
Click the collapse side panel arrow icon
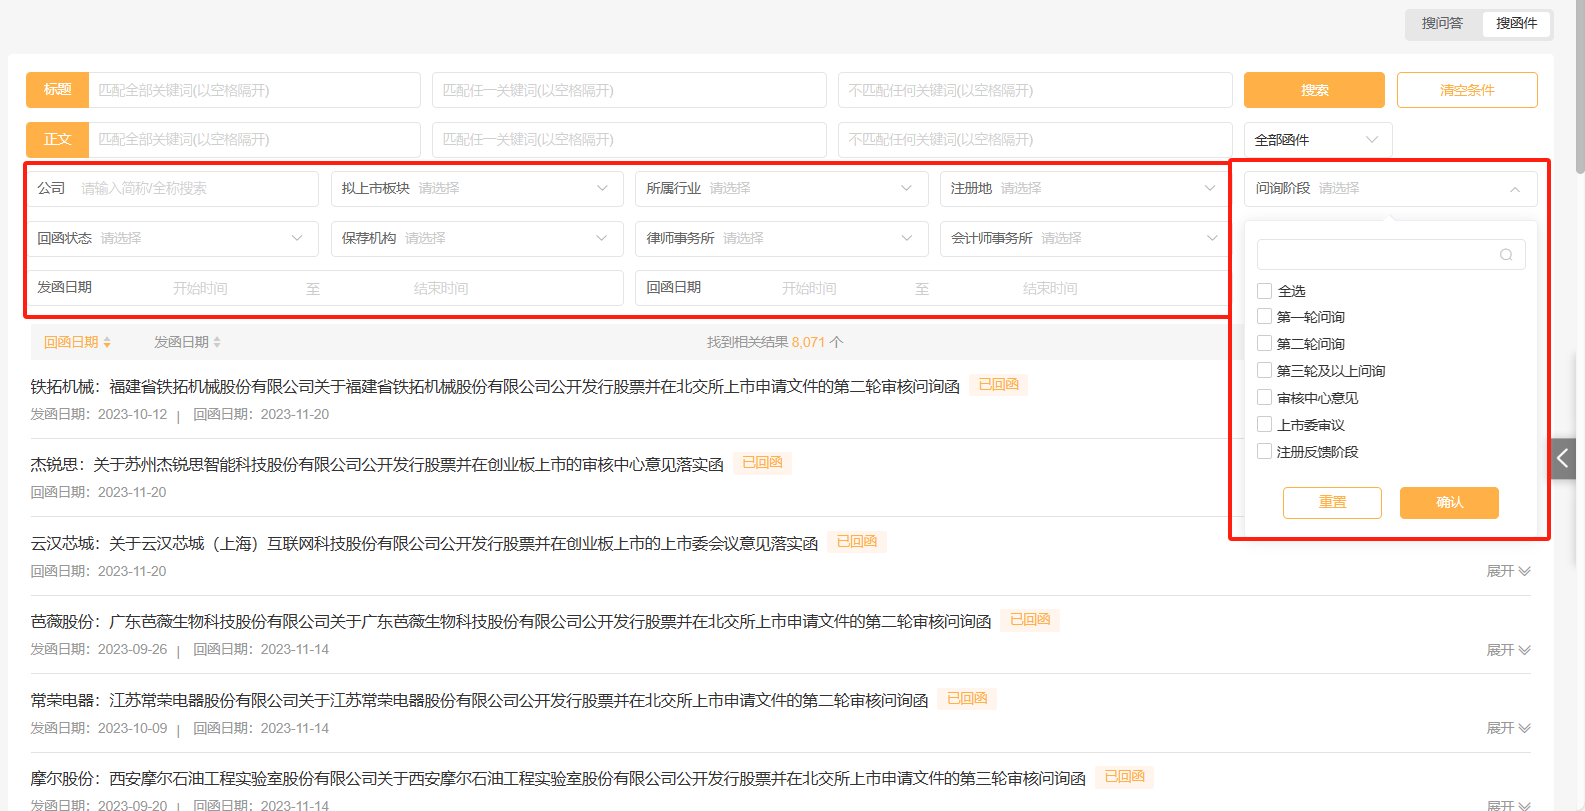[1563, 459]
